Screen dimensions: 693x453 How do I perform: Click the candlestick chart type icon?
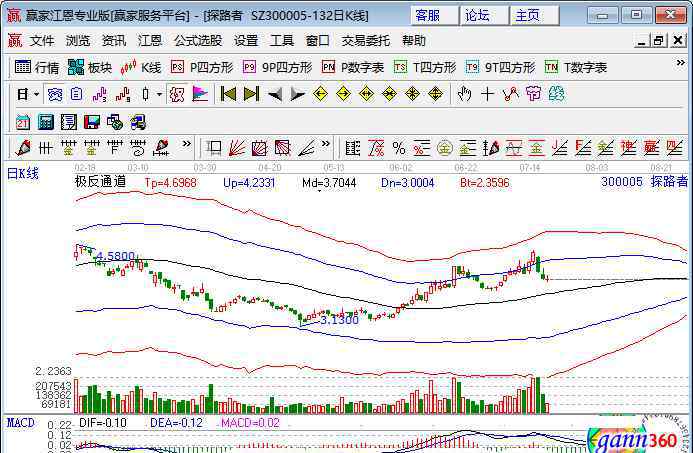click(x=145, y=94)
